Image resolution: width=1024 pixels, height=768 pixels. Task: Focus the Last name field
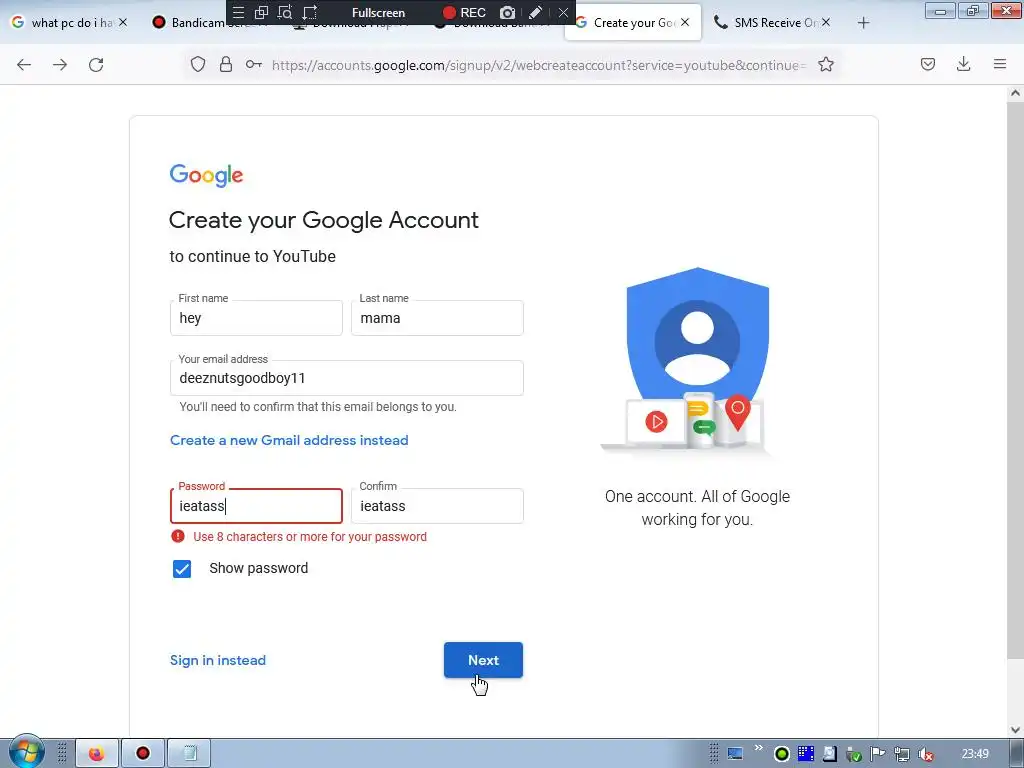(437, 318)
